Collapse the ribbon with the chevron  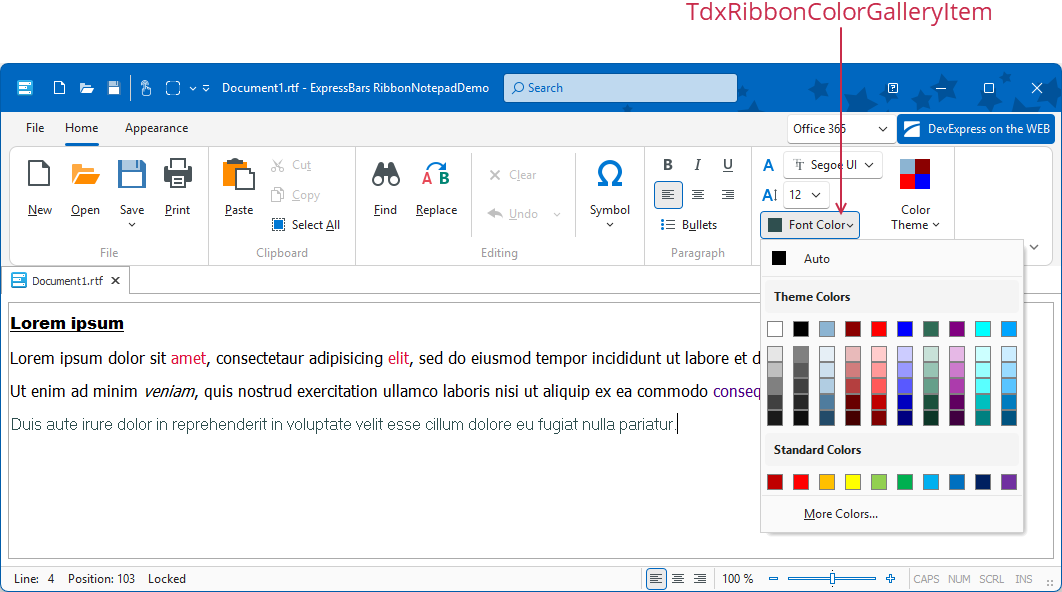coord(1034,247)
